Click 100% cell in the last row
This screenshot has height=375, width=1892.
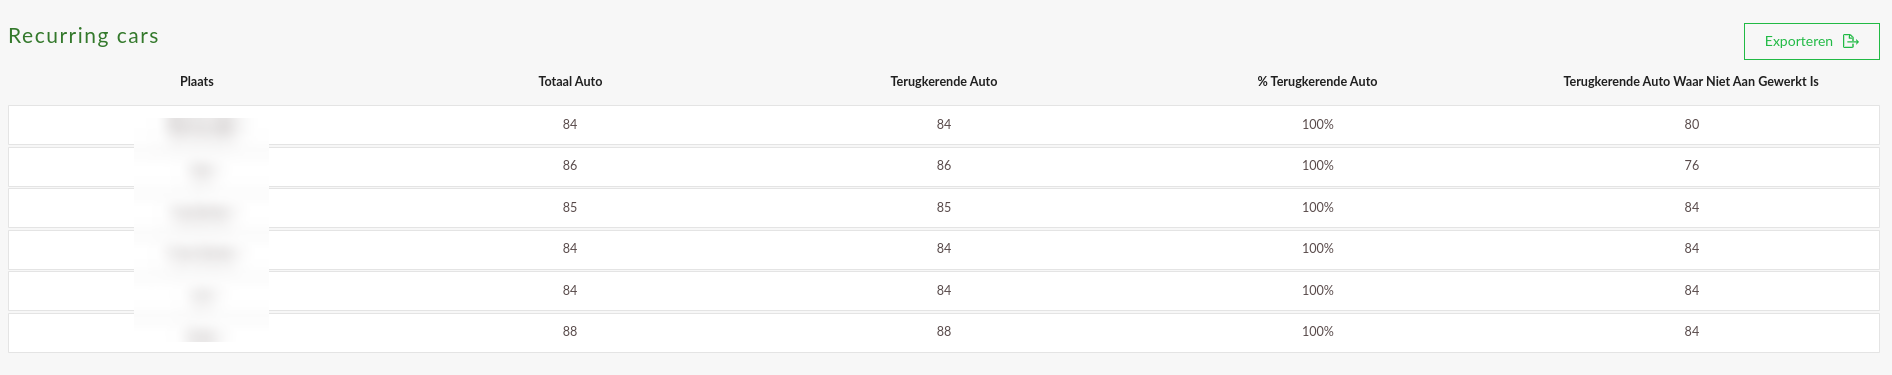pyautogui.click(x=1317, y=332)
